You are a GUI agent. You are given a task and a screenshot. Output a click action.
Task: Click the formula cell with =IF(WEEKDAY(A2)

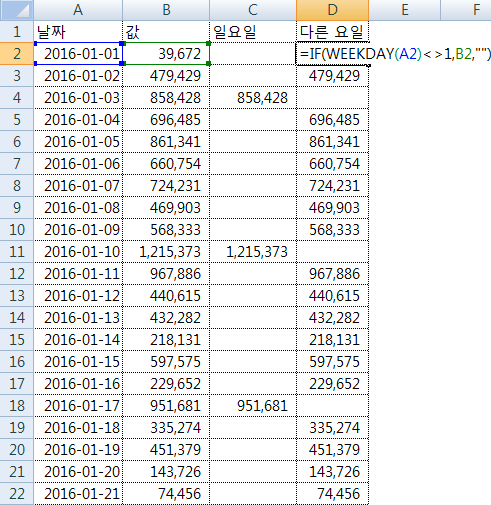point(332,54)
